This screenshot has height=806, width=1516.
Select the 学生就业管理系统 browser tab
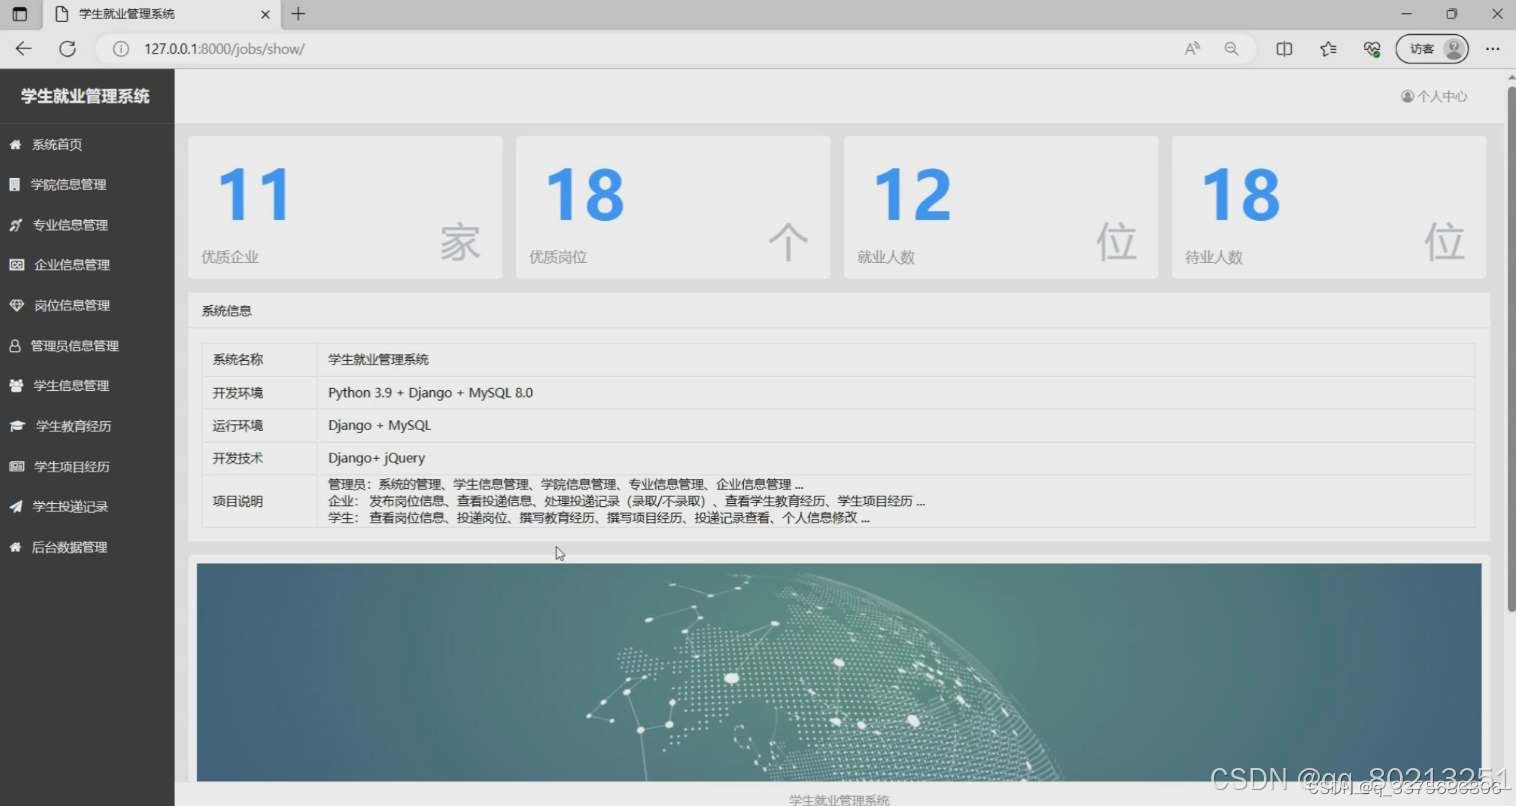(x=163, y=14)
